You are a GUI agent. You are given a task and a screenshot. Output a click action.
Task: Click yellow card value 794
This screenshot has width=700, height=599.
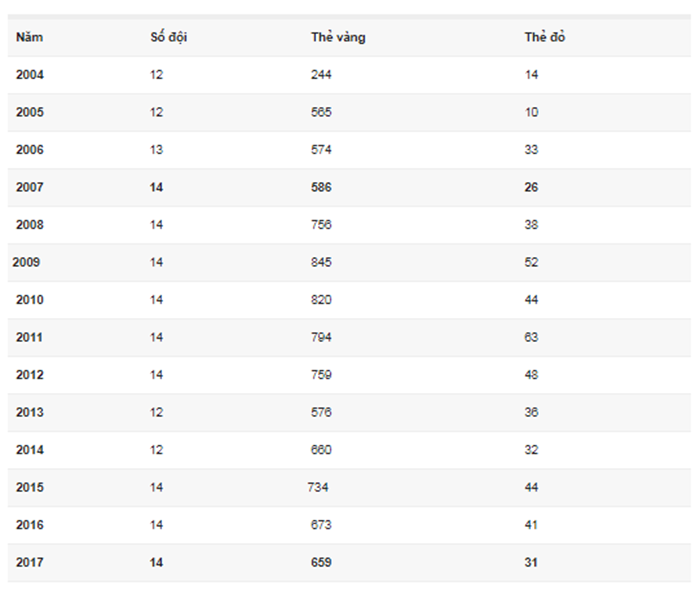coord(321,337)
